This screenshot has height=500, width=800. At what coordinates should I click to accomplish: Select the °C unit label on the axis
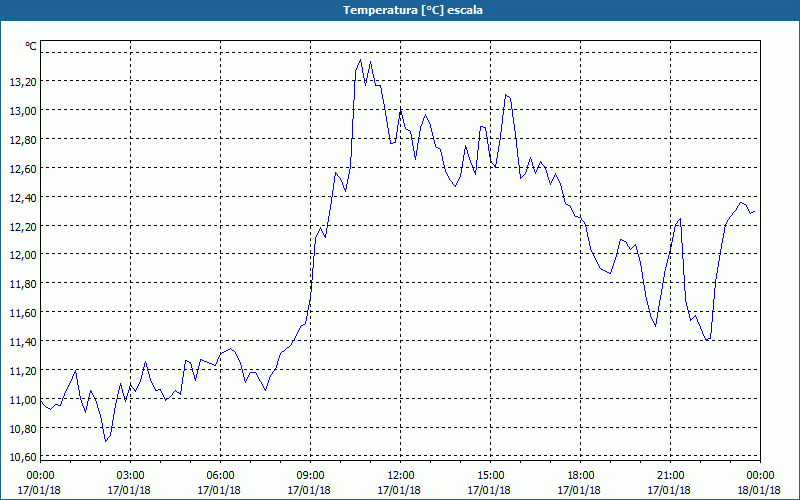pyautogui.click(x=31, y=46)
